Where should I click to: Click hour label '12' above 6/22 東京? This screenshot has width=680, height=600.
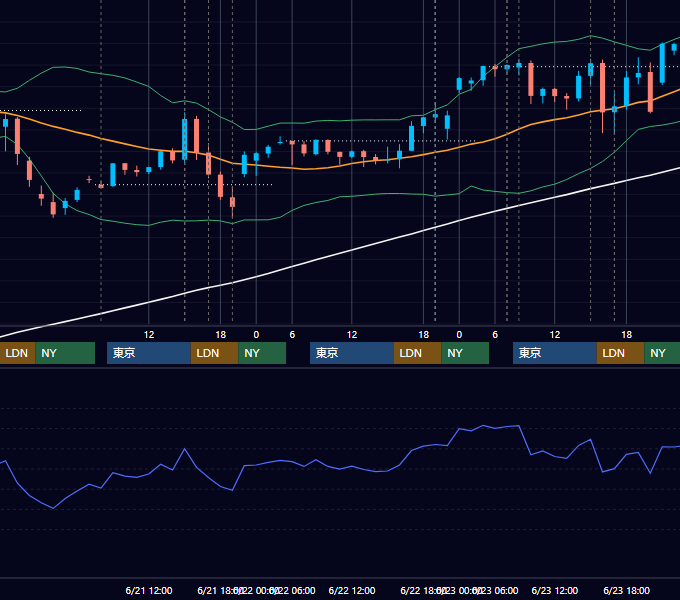(x=352, y=335)
